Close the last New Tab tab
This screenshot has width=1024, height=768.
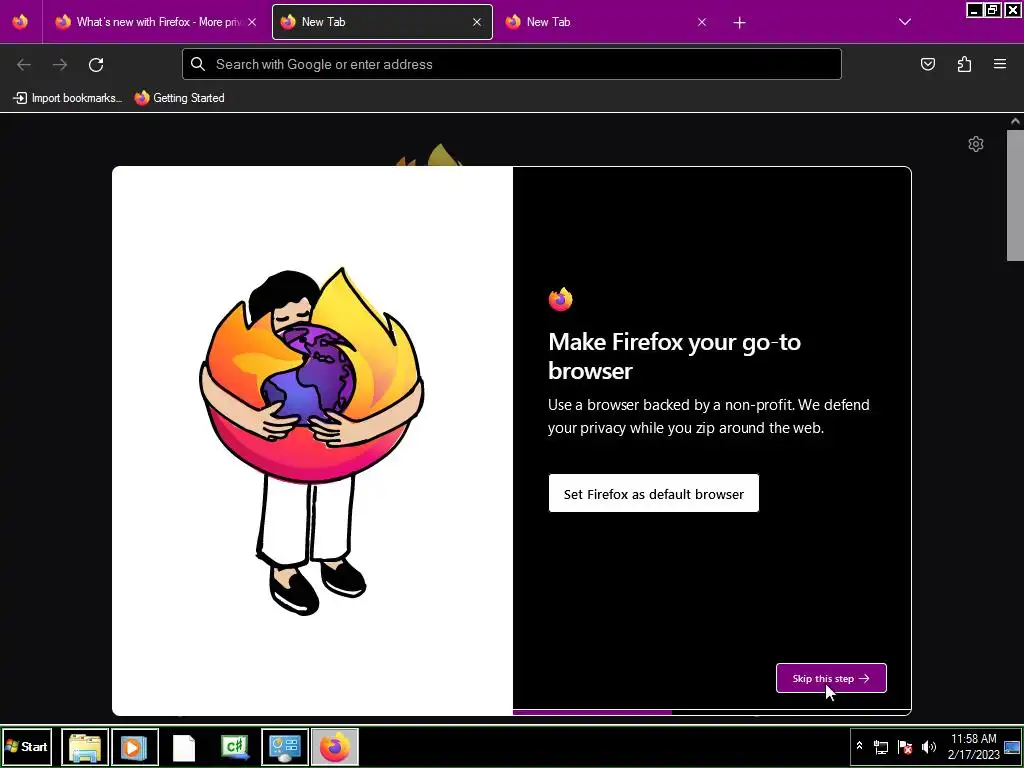702,22
